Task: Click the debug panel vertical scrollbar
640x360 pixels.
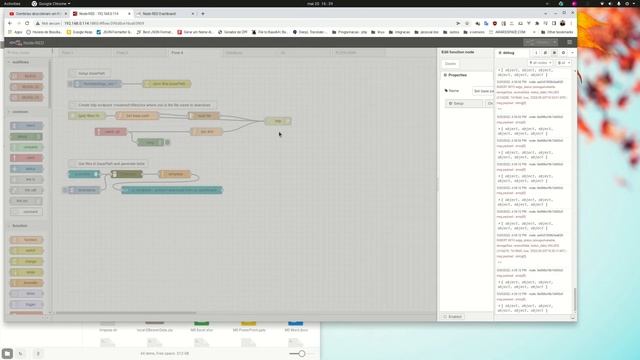Action: (x=575, y=300)
